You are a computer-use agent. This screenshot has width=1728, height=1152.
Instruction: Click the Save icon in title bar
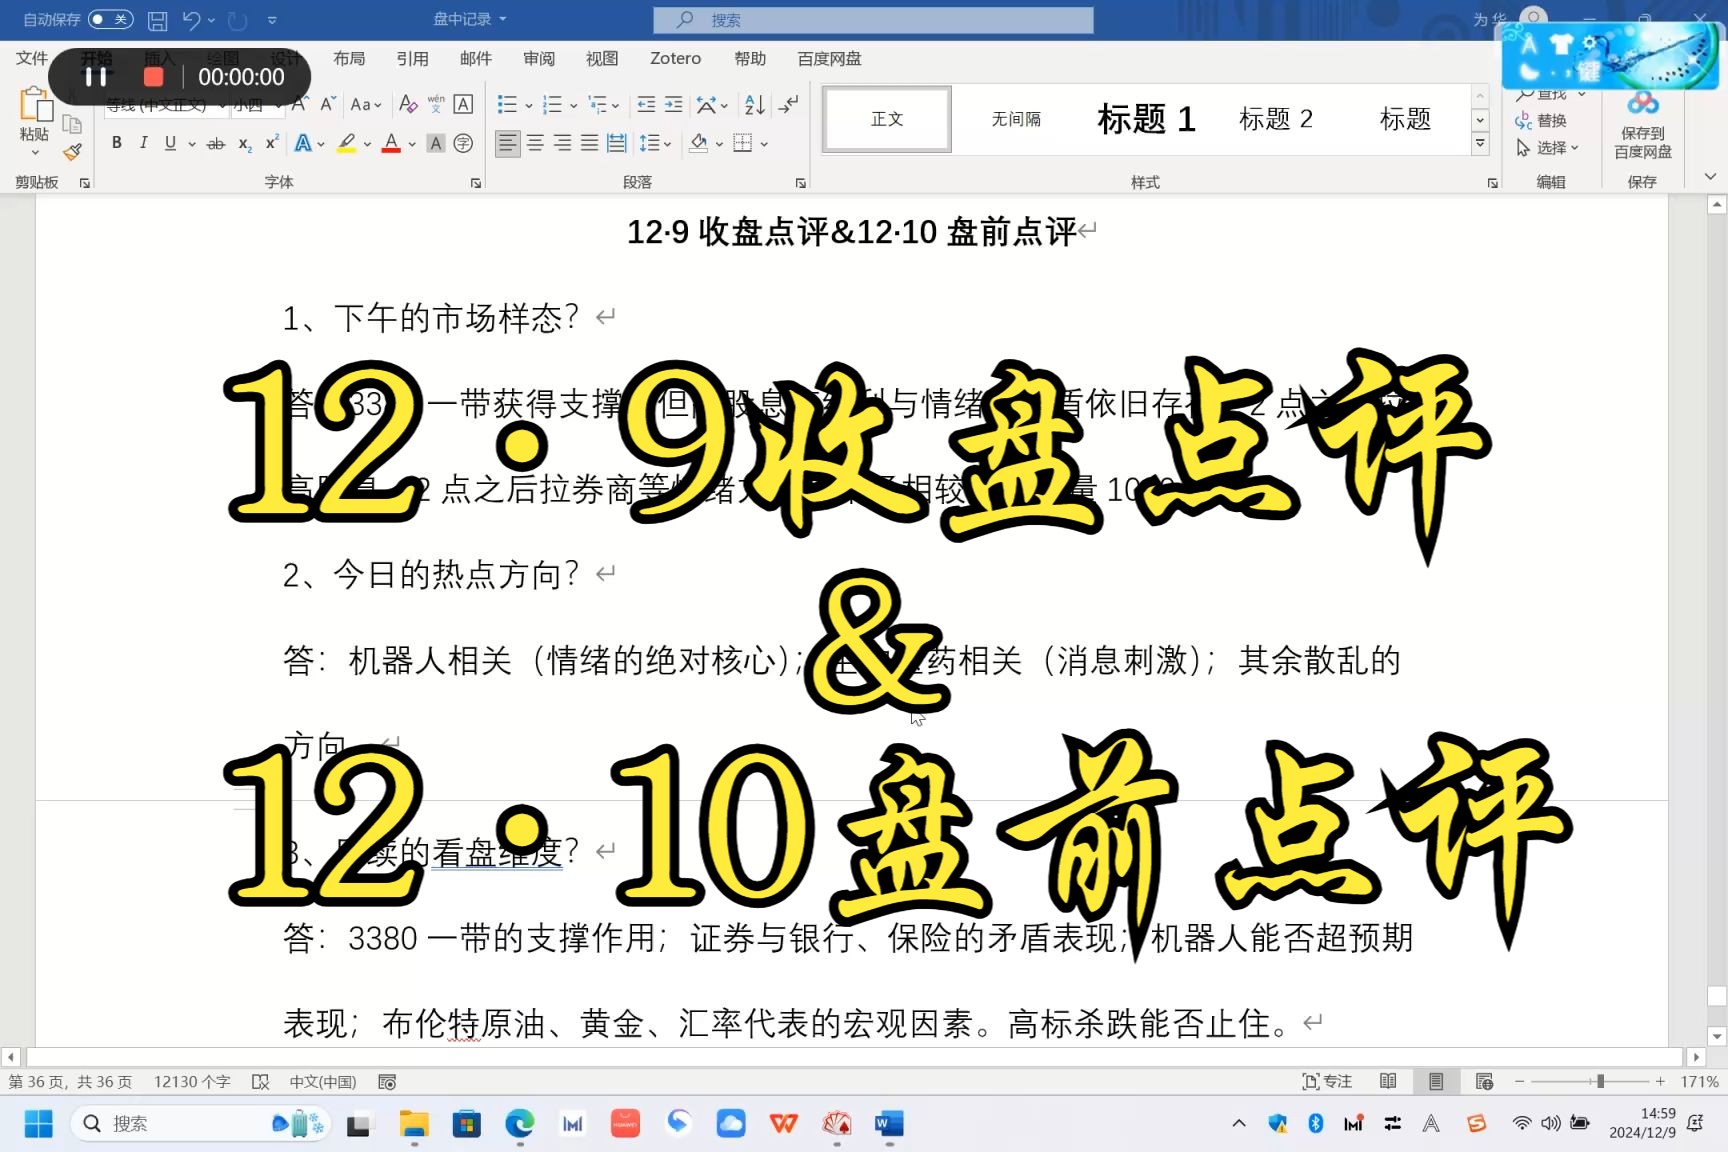[158, 19]
